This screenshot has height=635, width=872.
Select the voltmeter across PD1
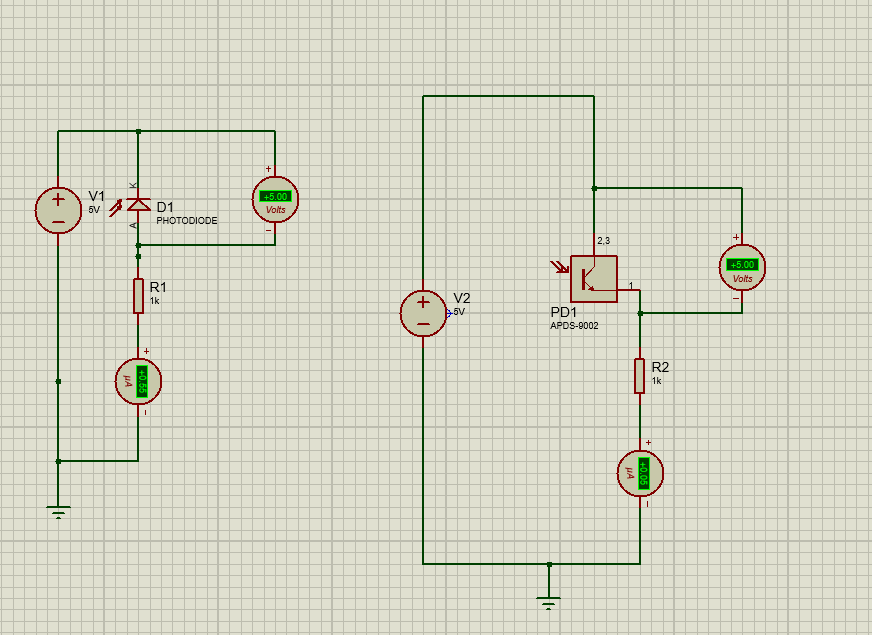click(742, 267)
